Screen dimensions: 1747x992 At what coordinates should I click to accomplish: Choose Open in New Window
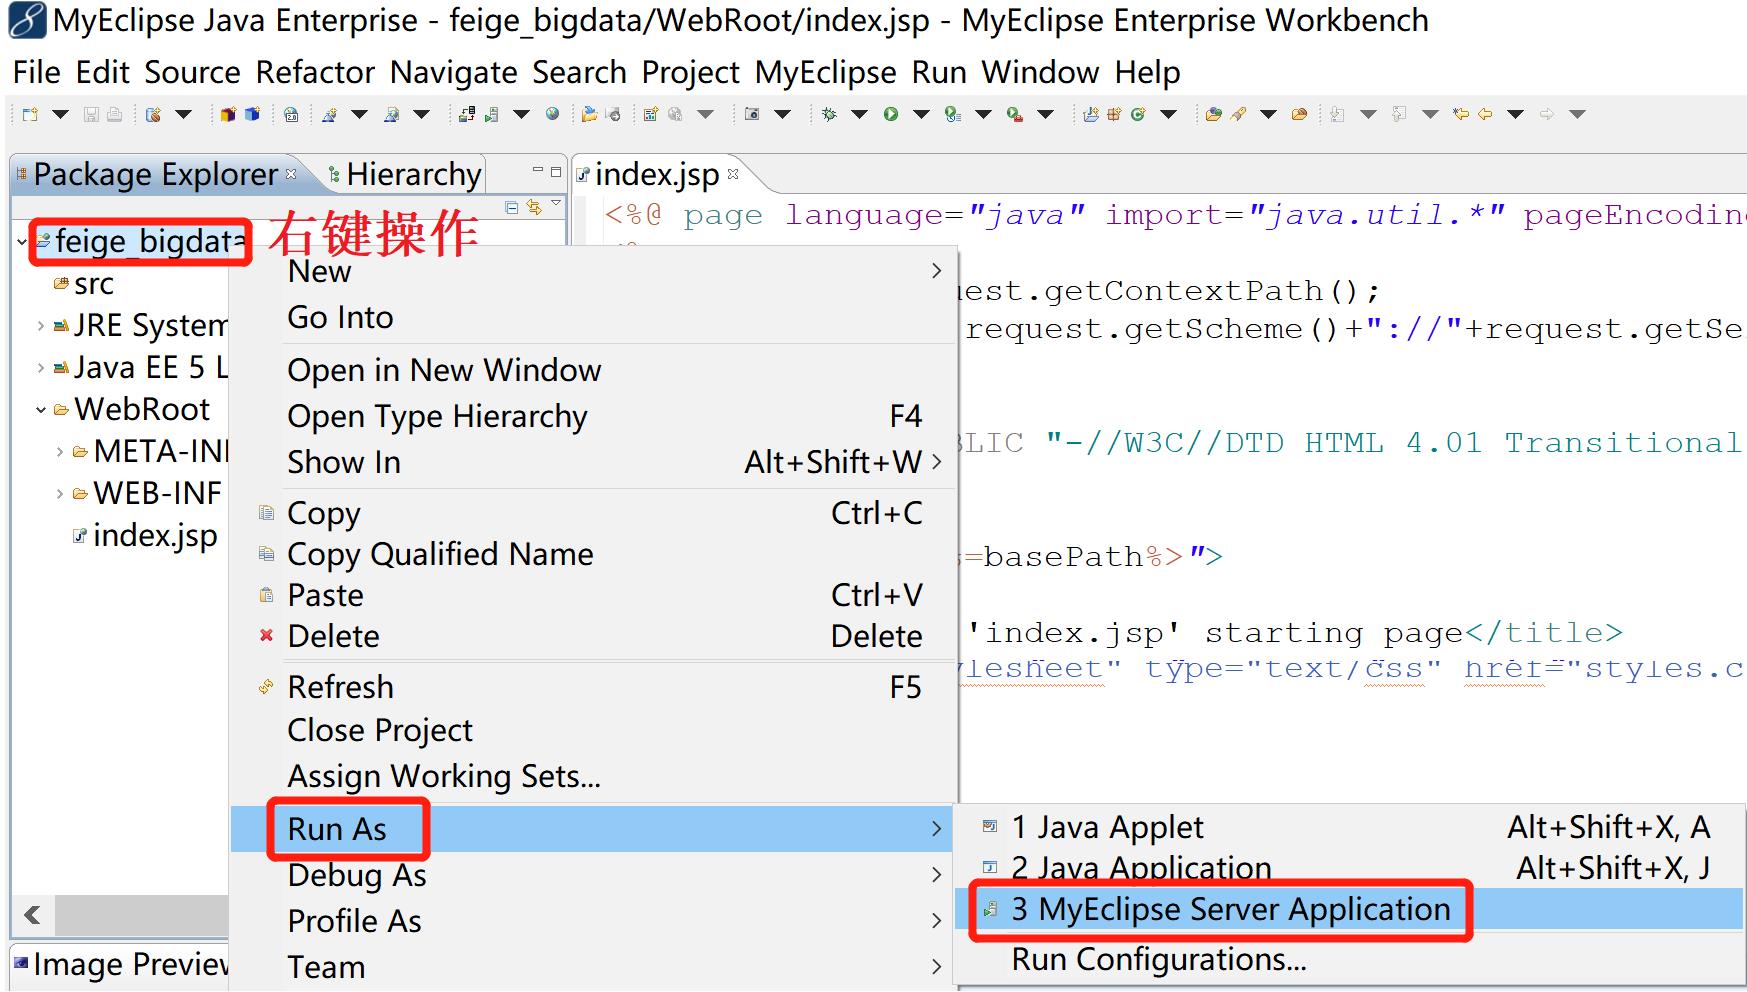[594, 370]
